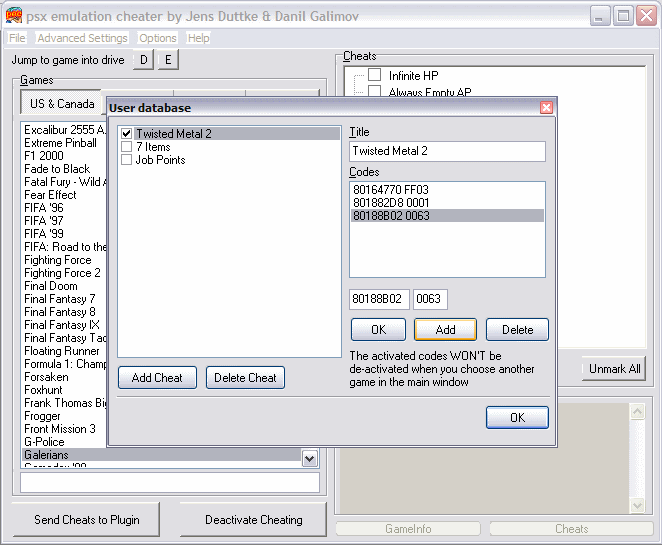Click the search box below games list
This screenshot has height=545, width=662.
point(170,482)
